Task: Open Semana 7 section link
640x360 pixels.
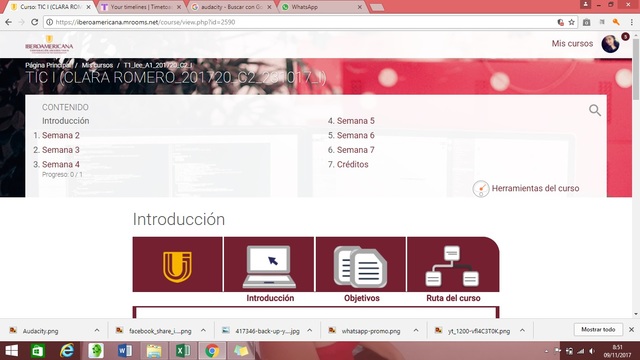Action: (x=356, y=150)
